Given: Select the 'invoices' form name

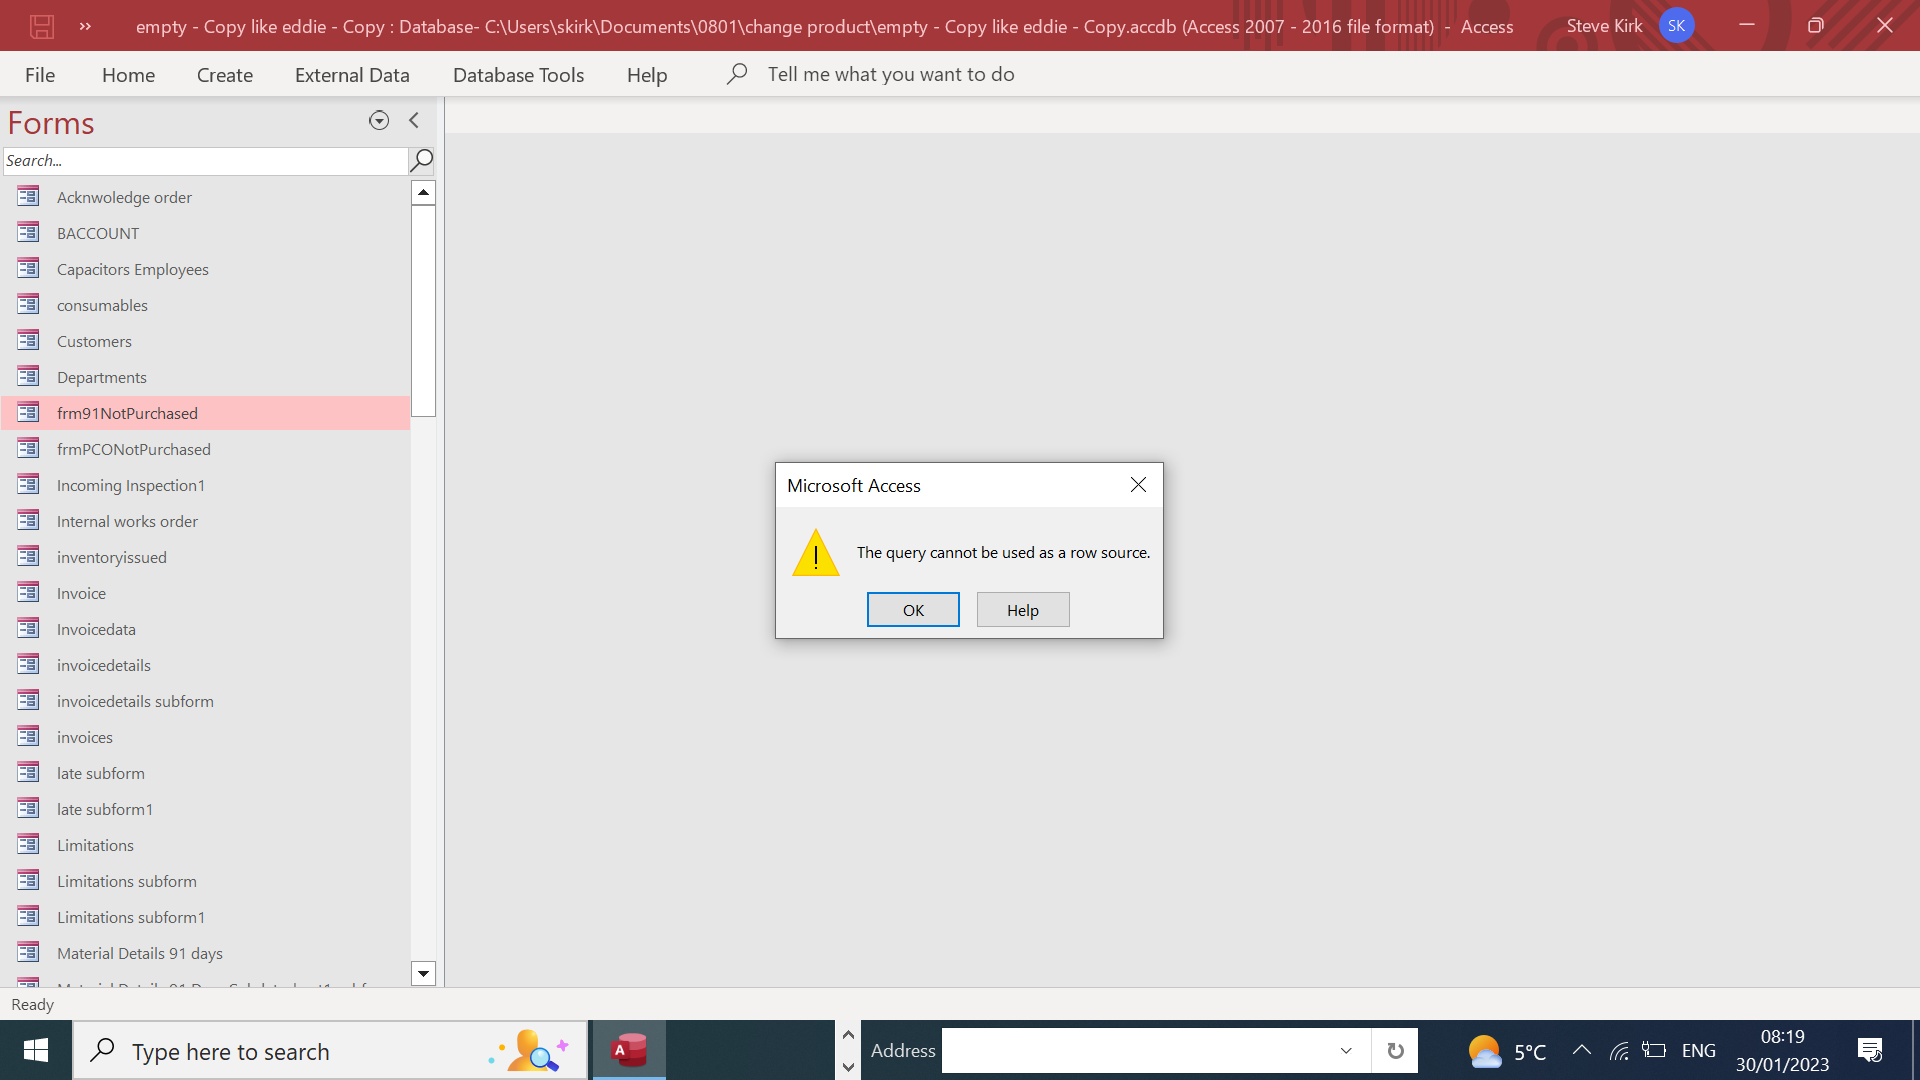Looking at the screenshot, I should [85, 737].
